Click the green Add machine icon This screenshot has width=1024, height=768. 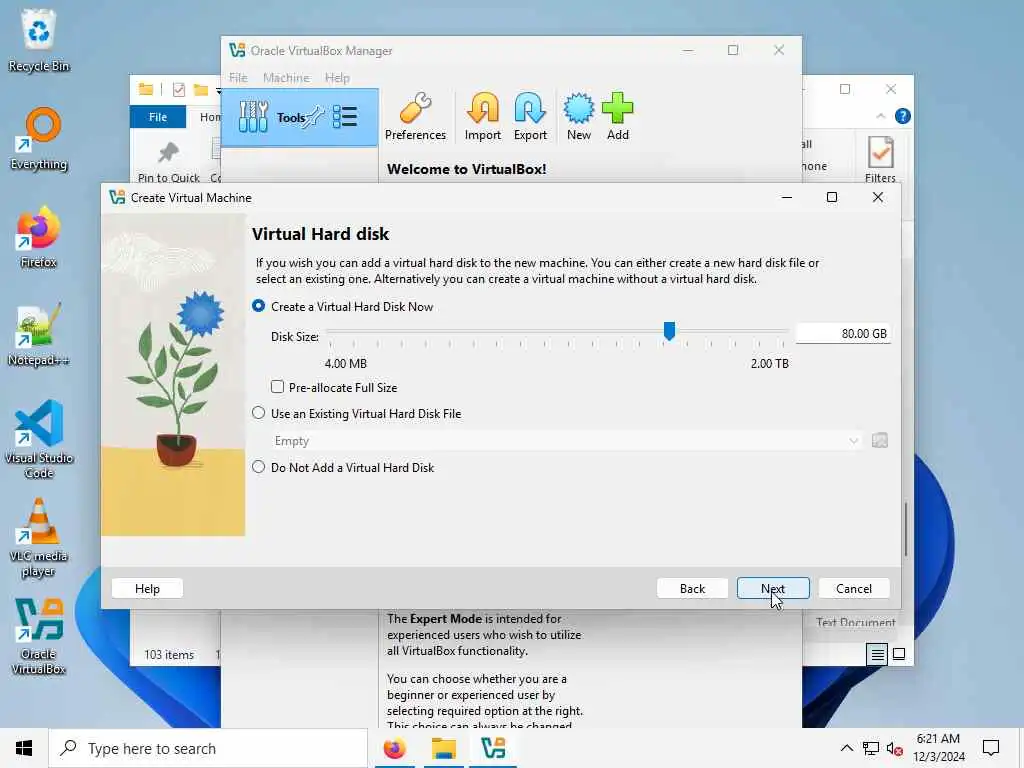[617, 117]
